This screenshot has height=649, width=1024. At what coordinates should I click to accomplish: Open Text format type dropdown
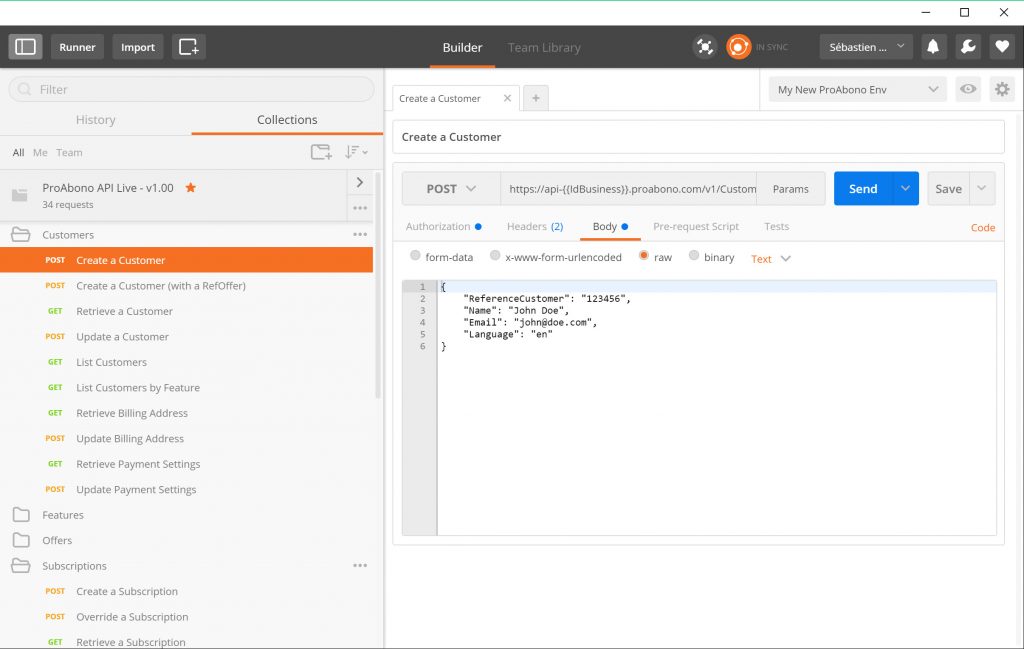point(771,259)
